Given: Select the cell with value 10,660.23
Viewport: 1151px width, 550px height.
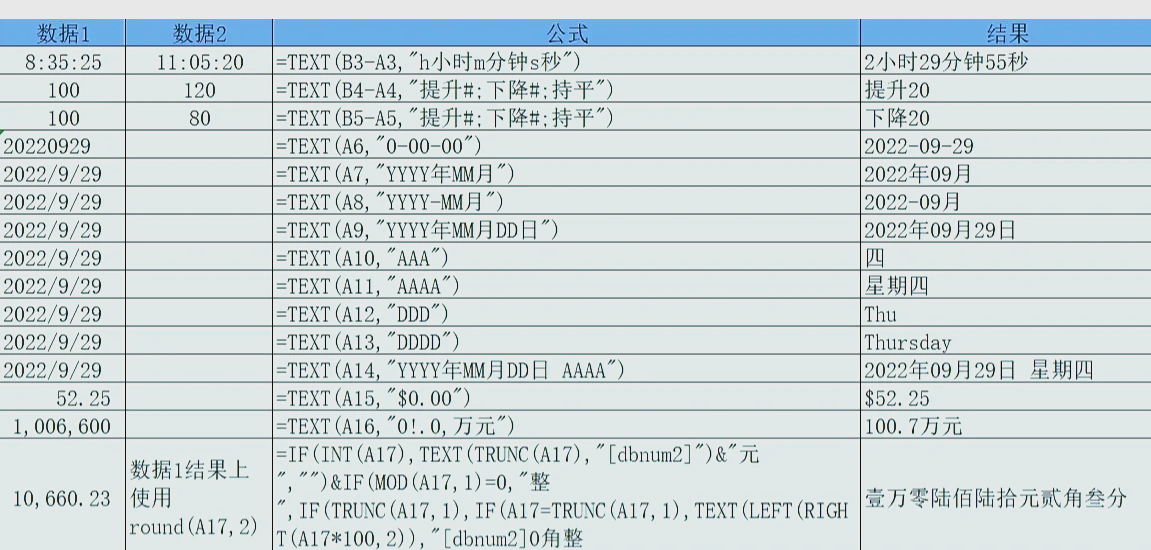Looking at the screenshot, I should [x=64, y=497].
